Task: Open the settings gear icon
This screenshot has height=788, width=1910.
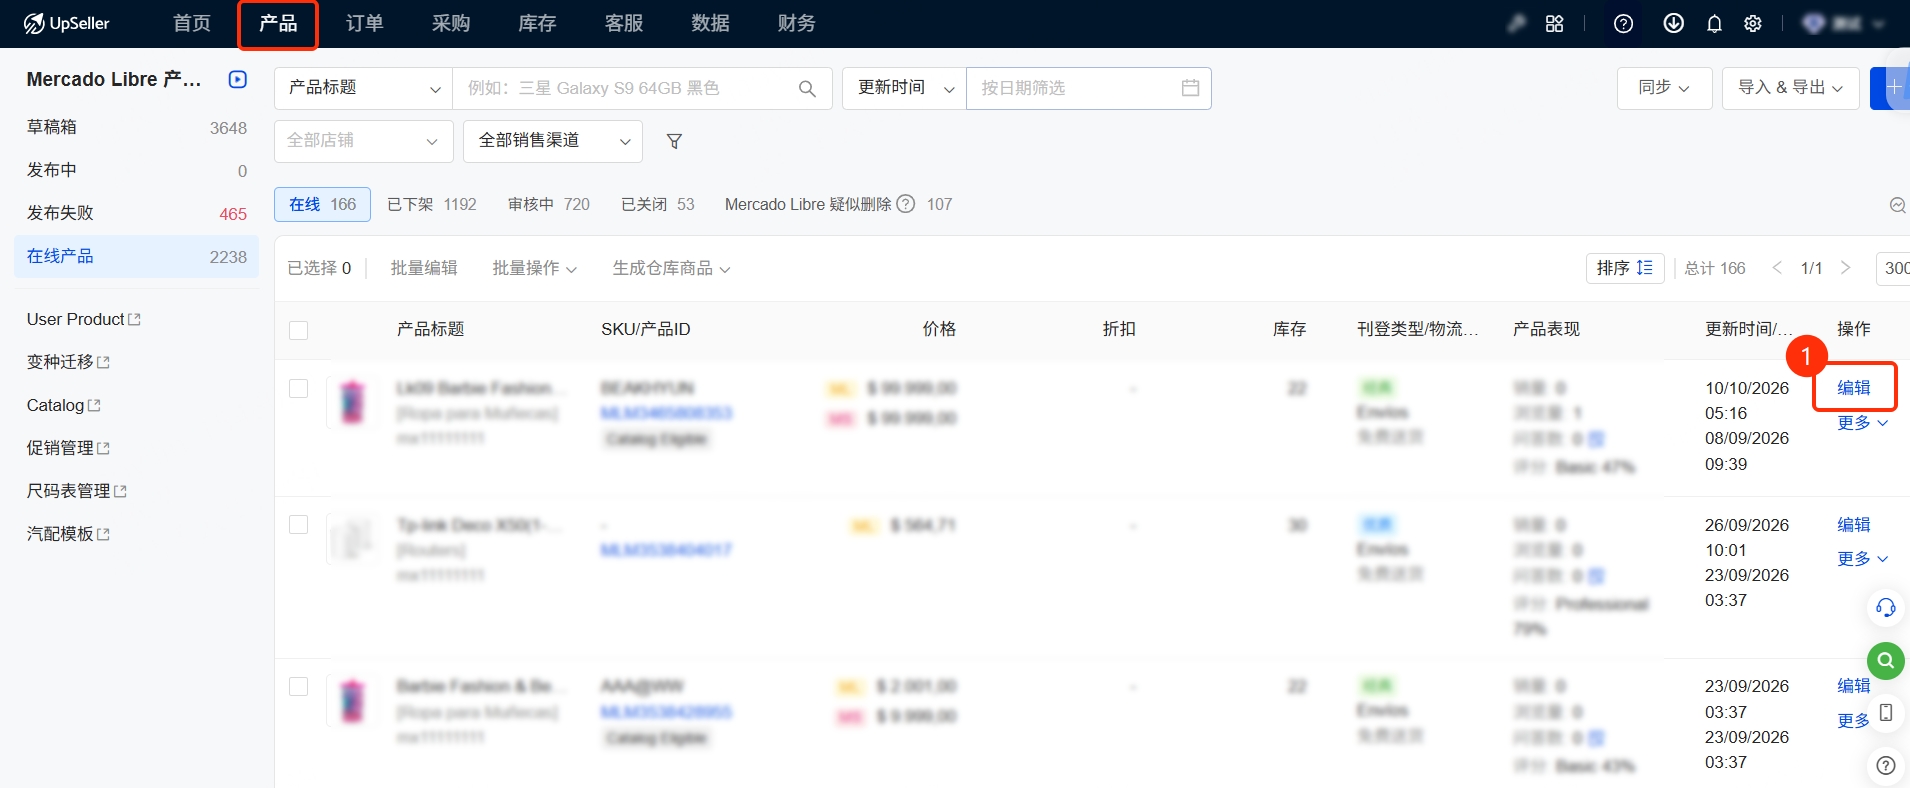Action: pyautogui.click(x=1753, y=24)
